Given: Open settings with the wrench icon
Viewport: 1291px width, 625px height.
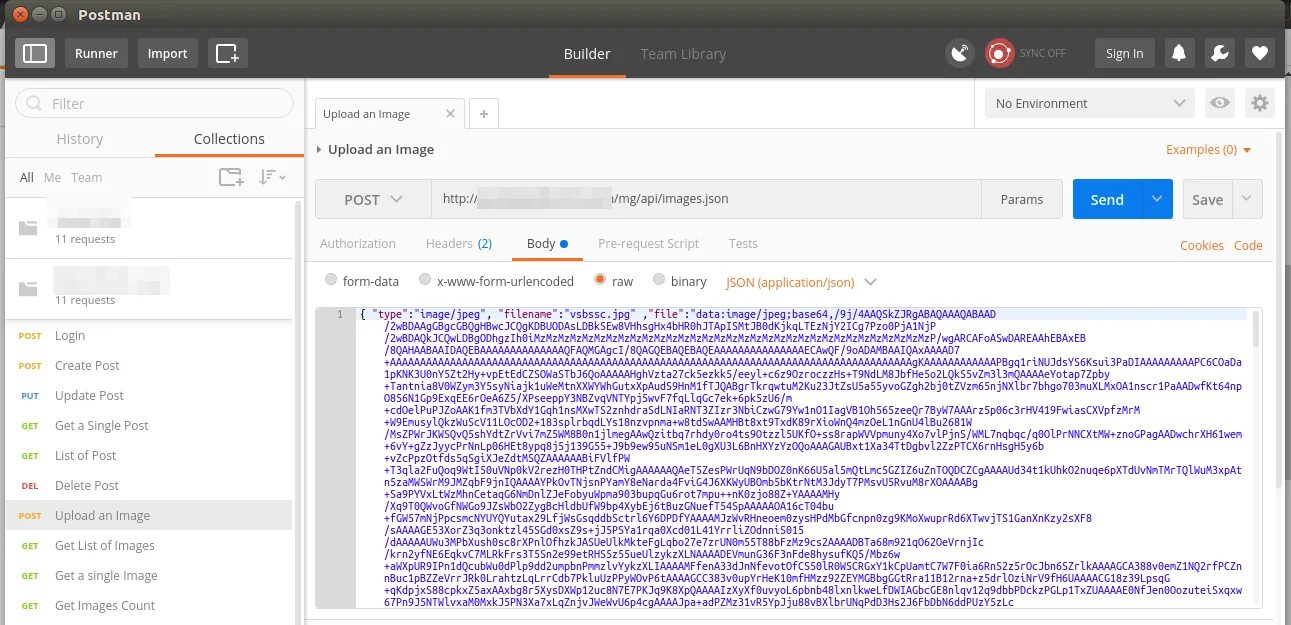Looking at the screenshot, I should 1220,53.
